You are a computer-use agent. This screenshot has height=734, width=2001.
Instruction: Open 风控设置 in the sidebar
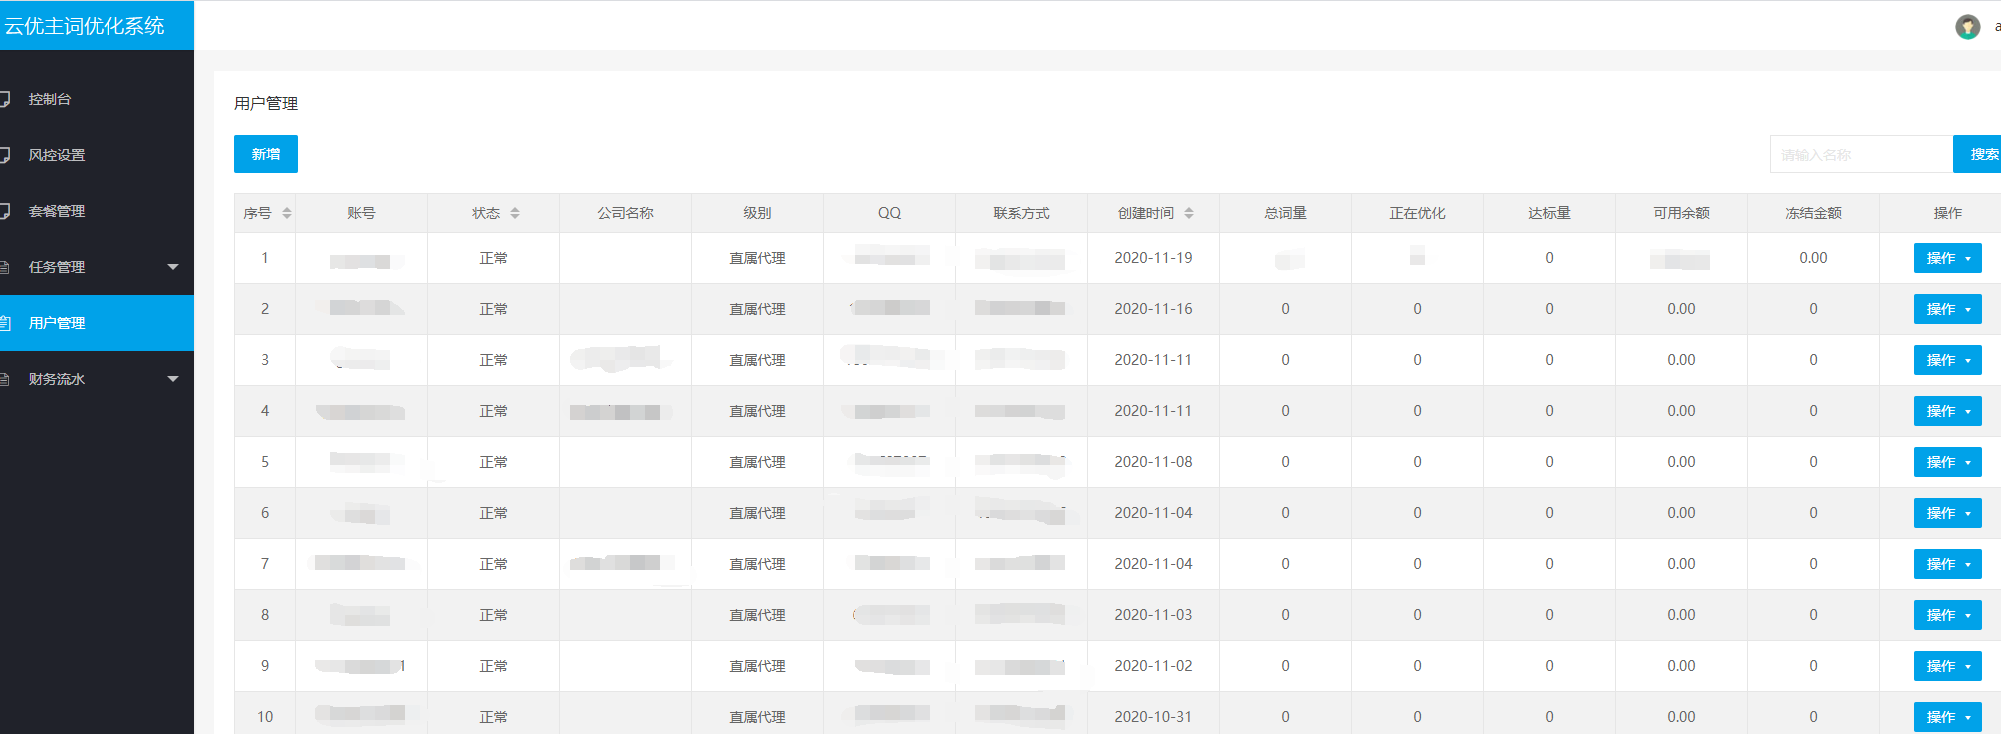(x=97, y=155)
